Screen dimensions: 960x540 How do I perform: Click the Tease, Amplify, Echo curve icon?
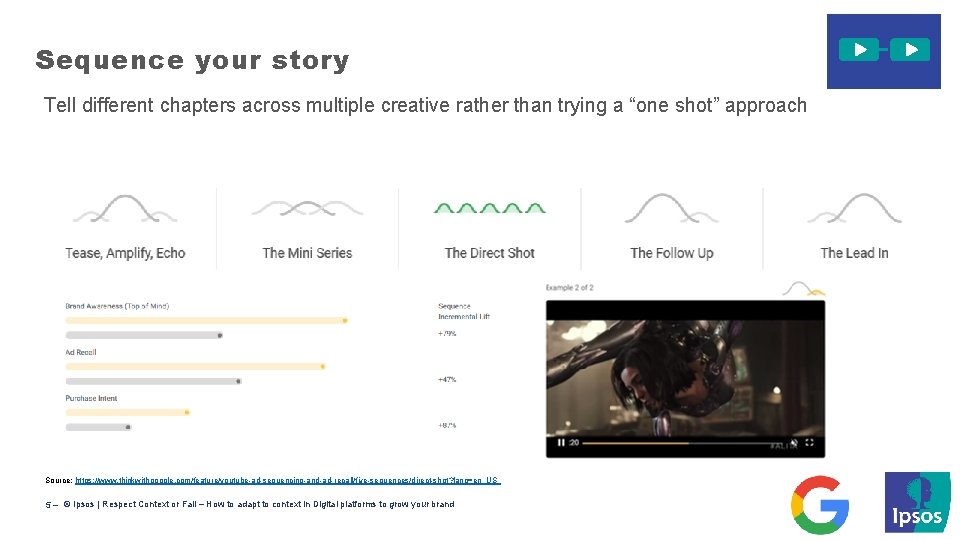pos(125,209)
